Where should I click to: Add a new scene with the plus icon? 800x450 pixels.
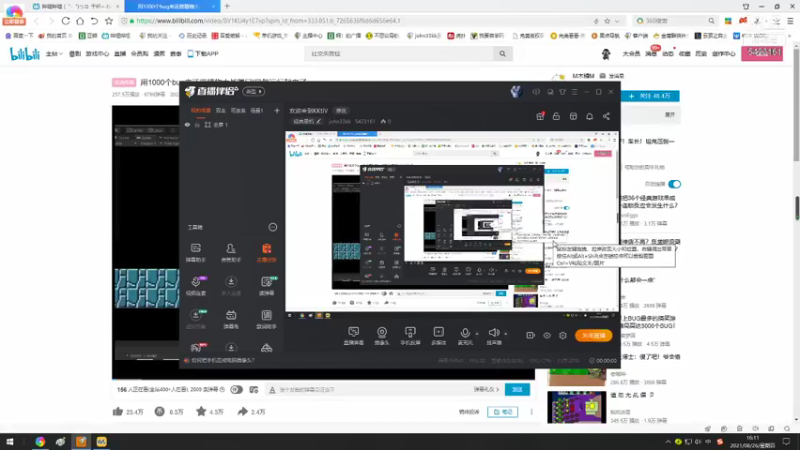click(x=277, y=110)
